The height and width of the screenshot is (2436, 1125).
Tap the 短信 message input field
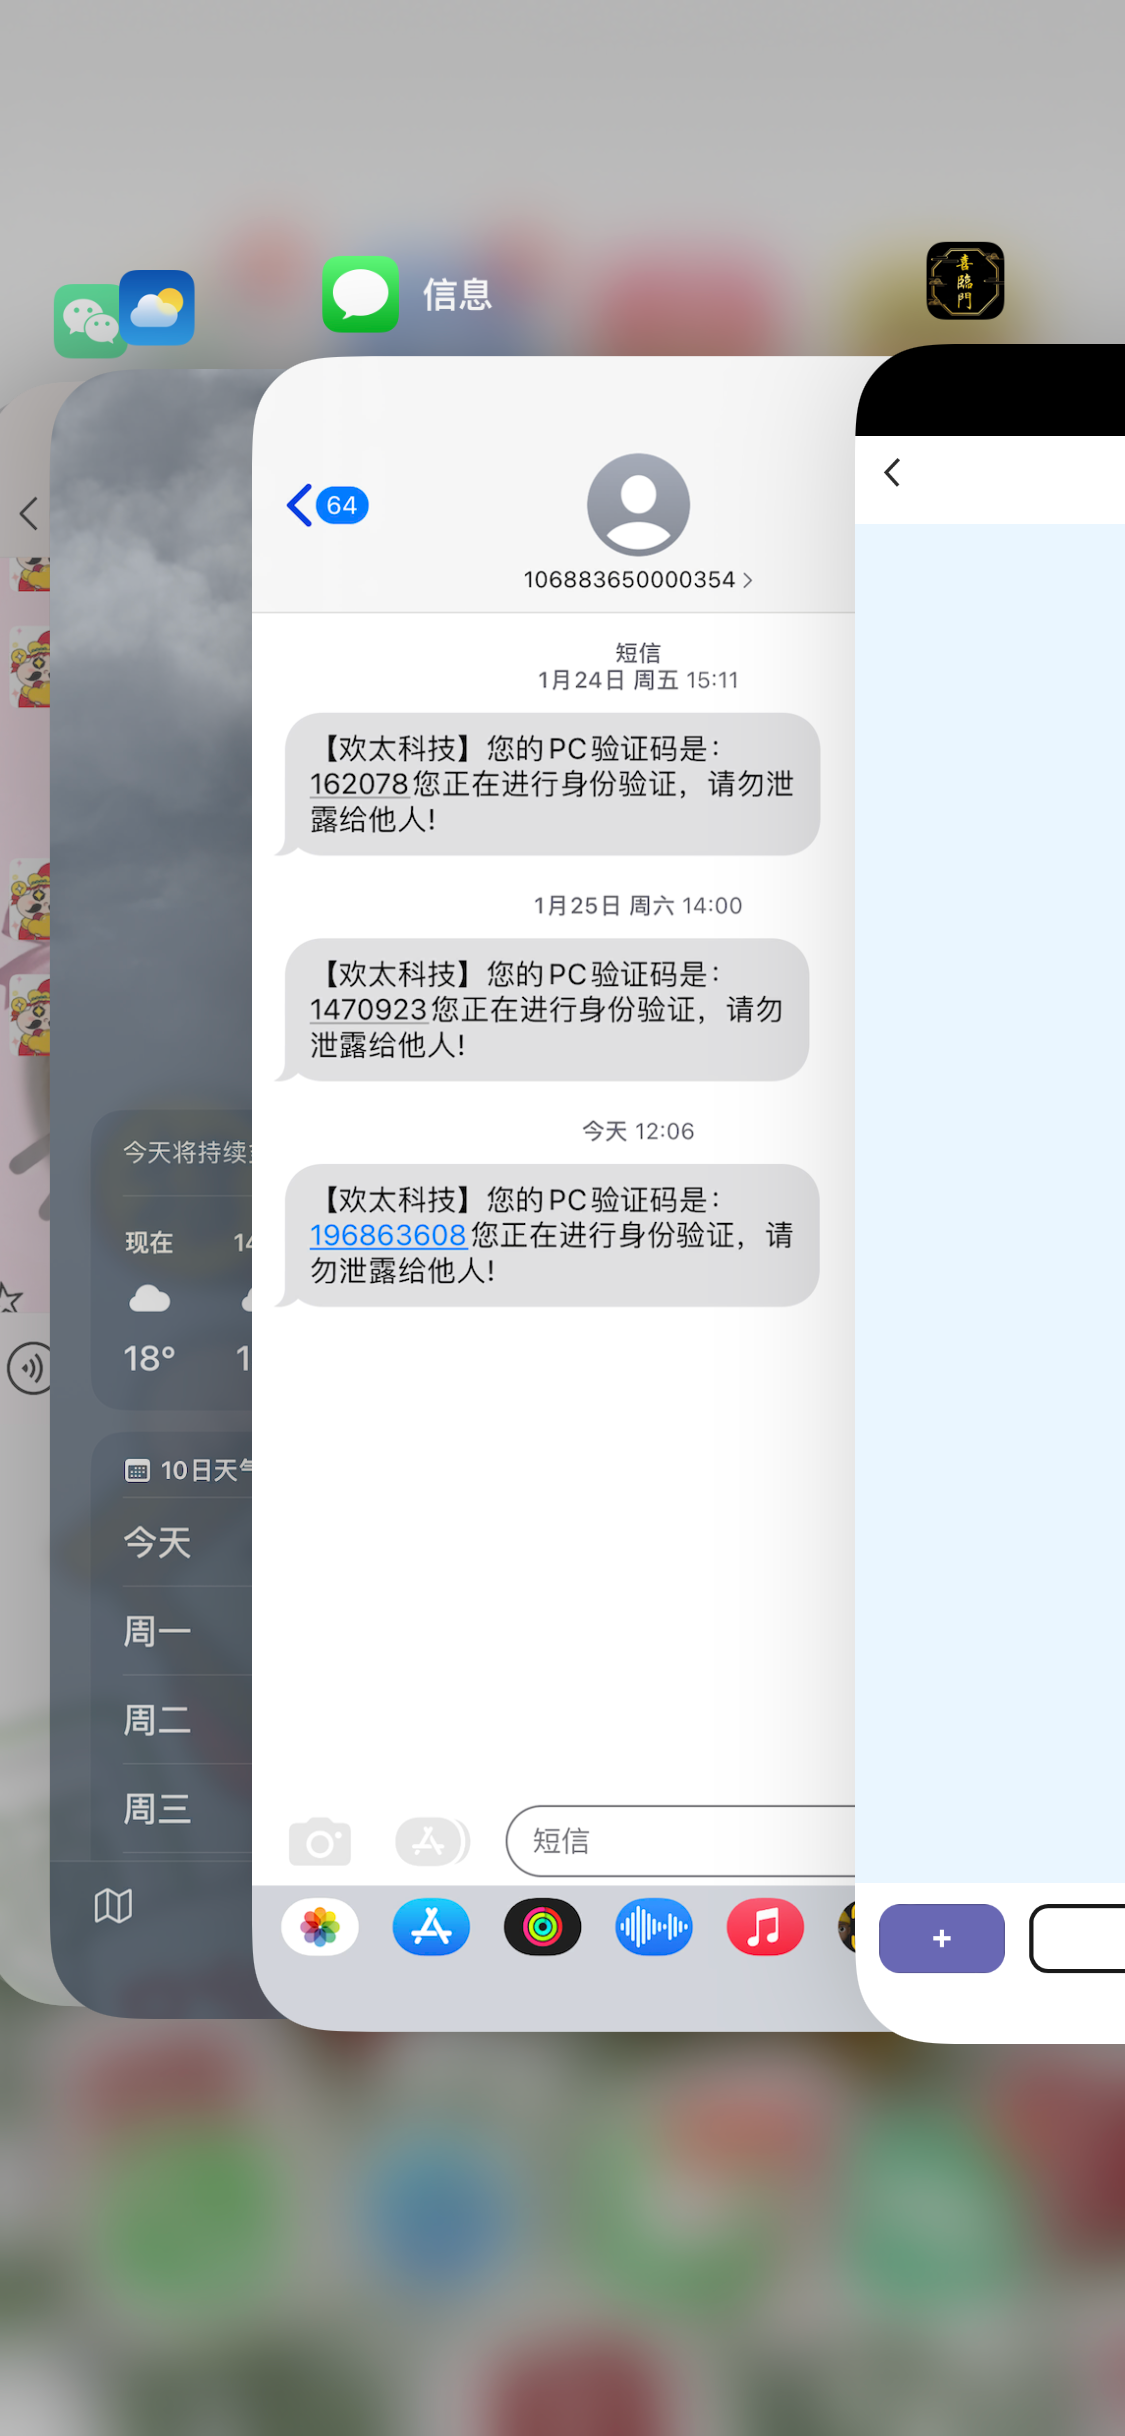pyautogui.click(x=681, y=1841)
